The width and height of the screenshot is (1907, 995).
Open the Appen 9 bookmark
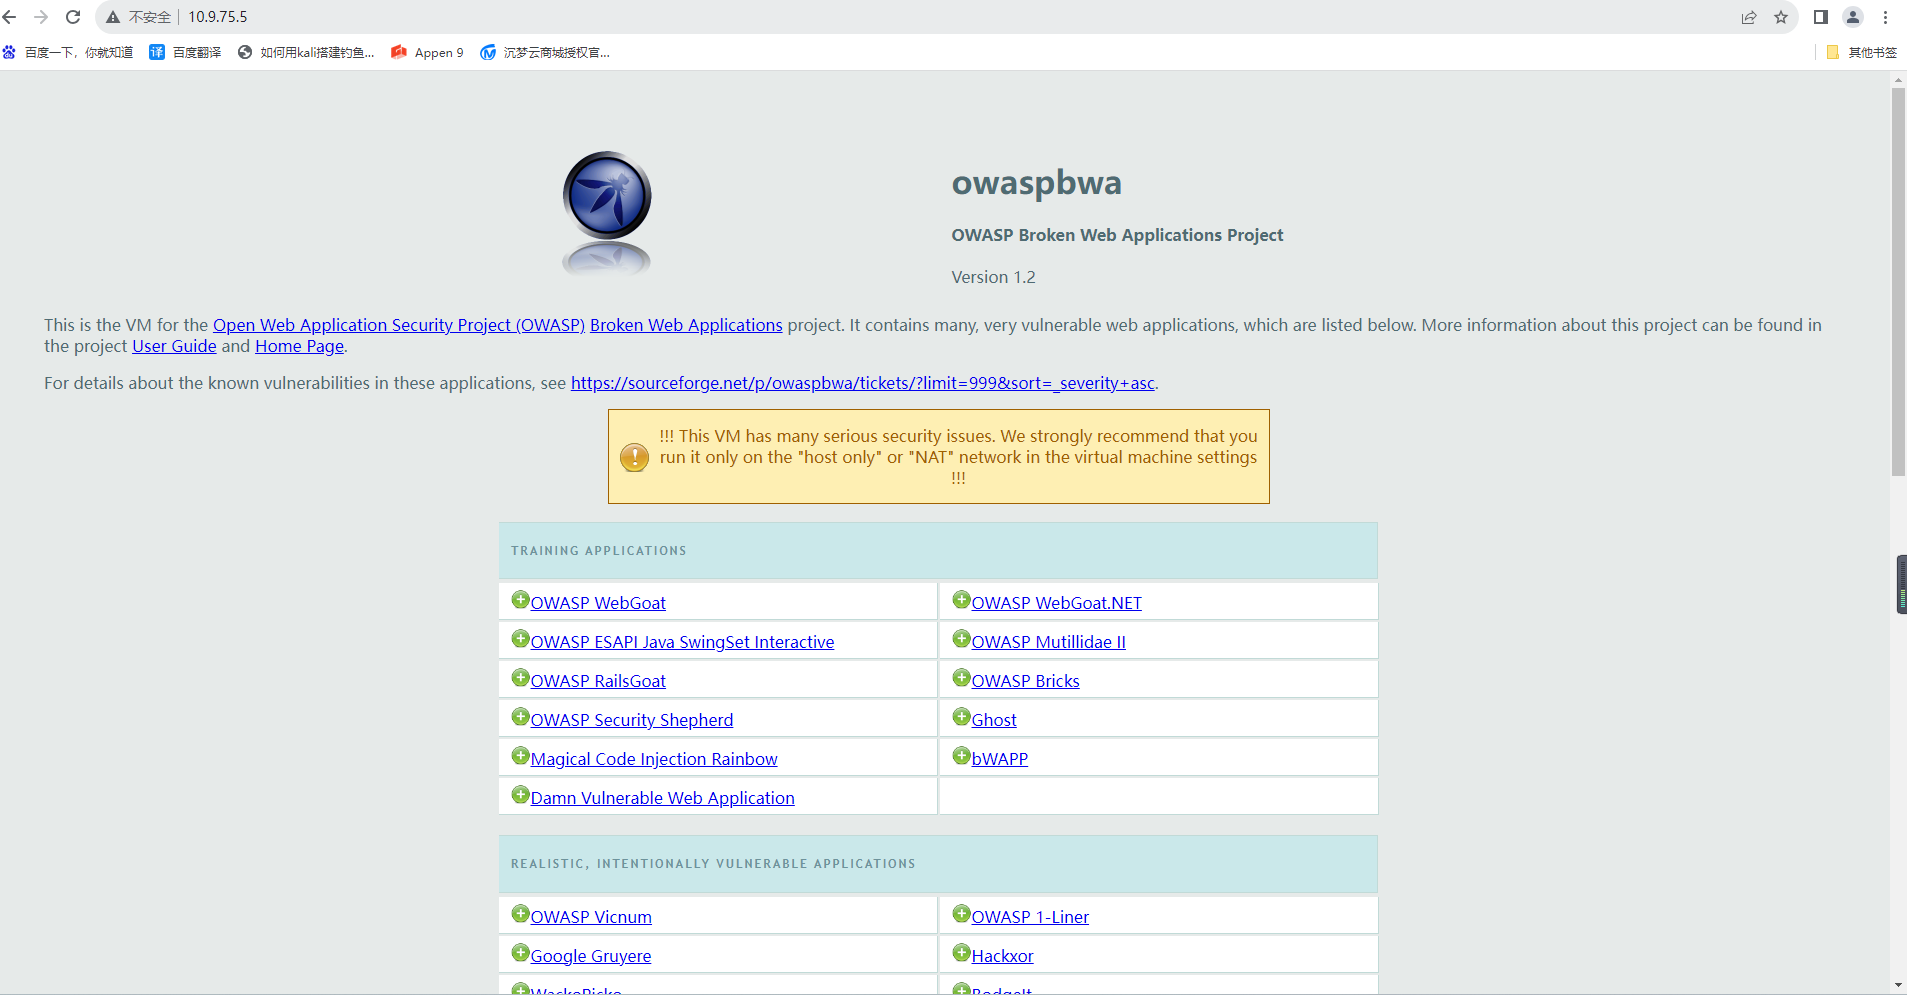coord(428,52)
